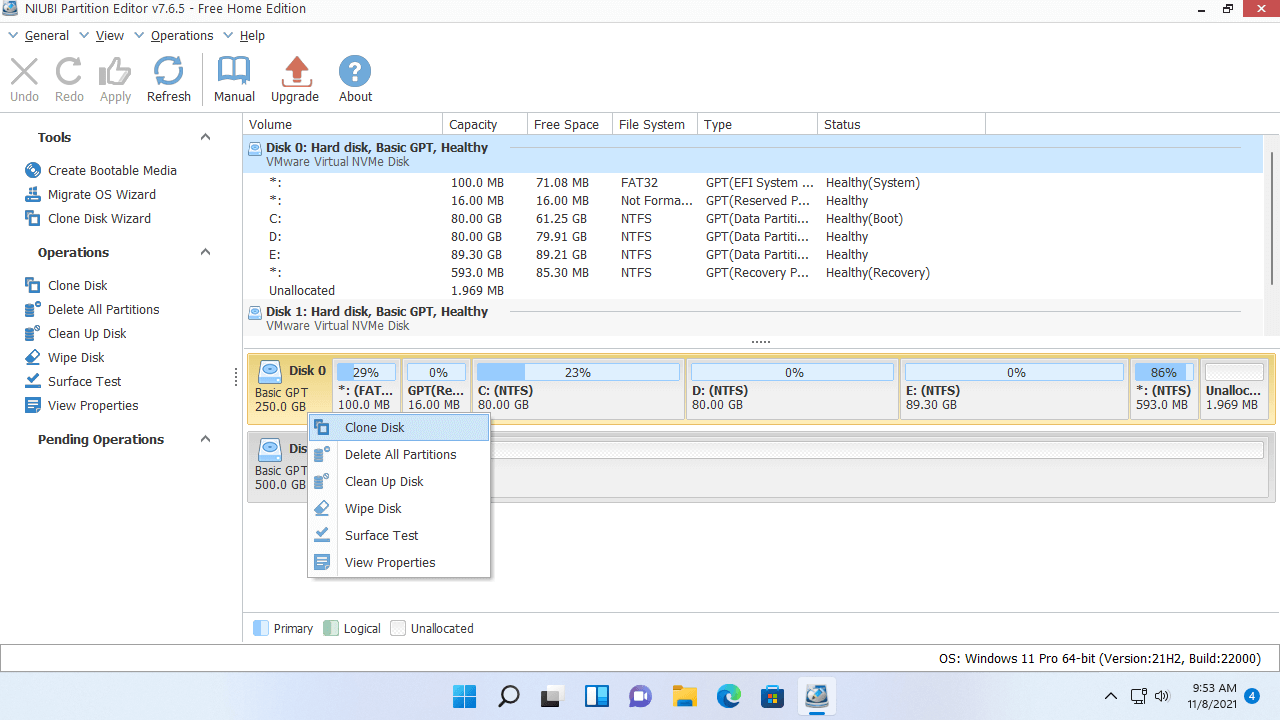Viewport: 1280px width, 720px height.
Task: Choose Clone Disk from context menu
Action: (x=375, y=428)
